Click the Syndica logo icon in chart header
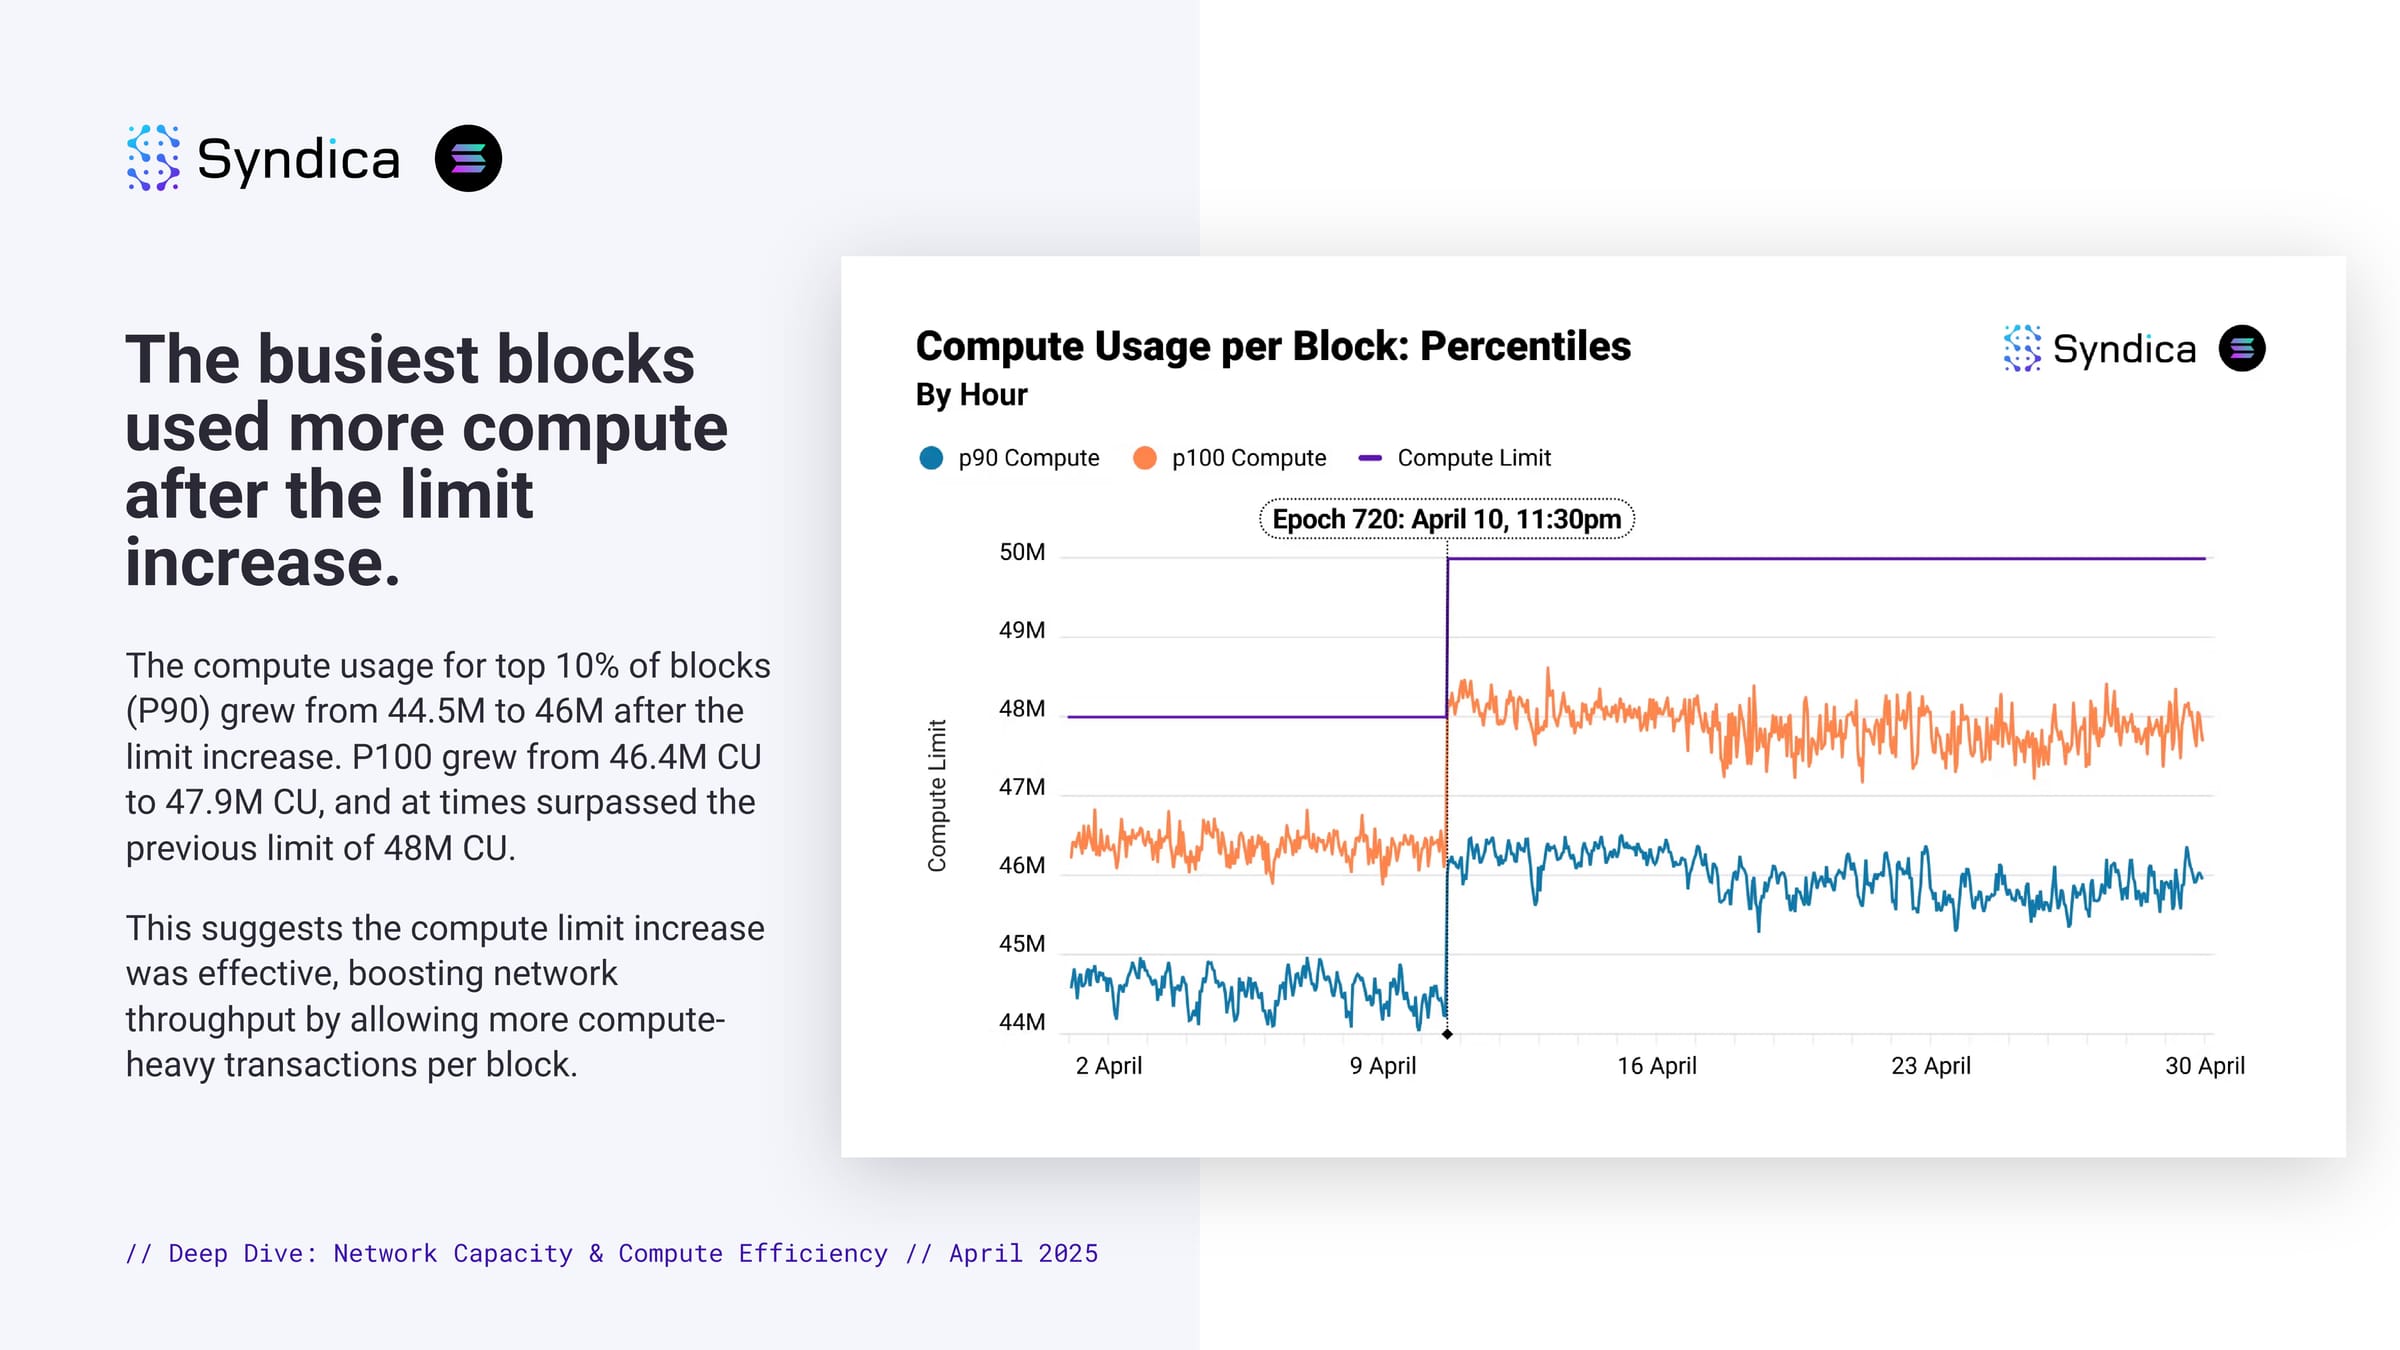This screenshot has height=1350, width=2400. click(2022, 348)
